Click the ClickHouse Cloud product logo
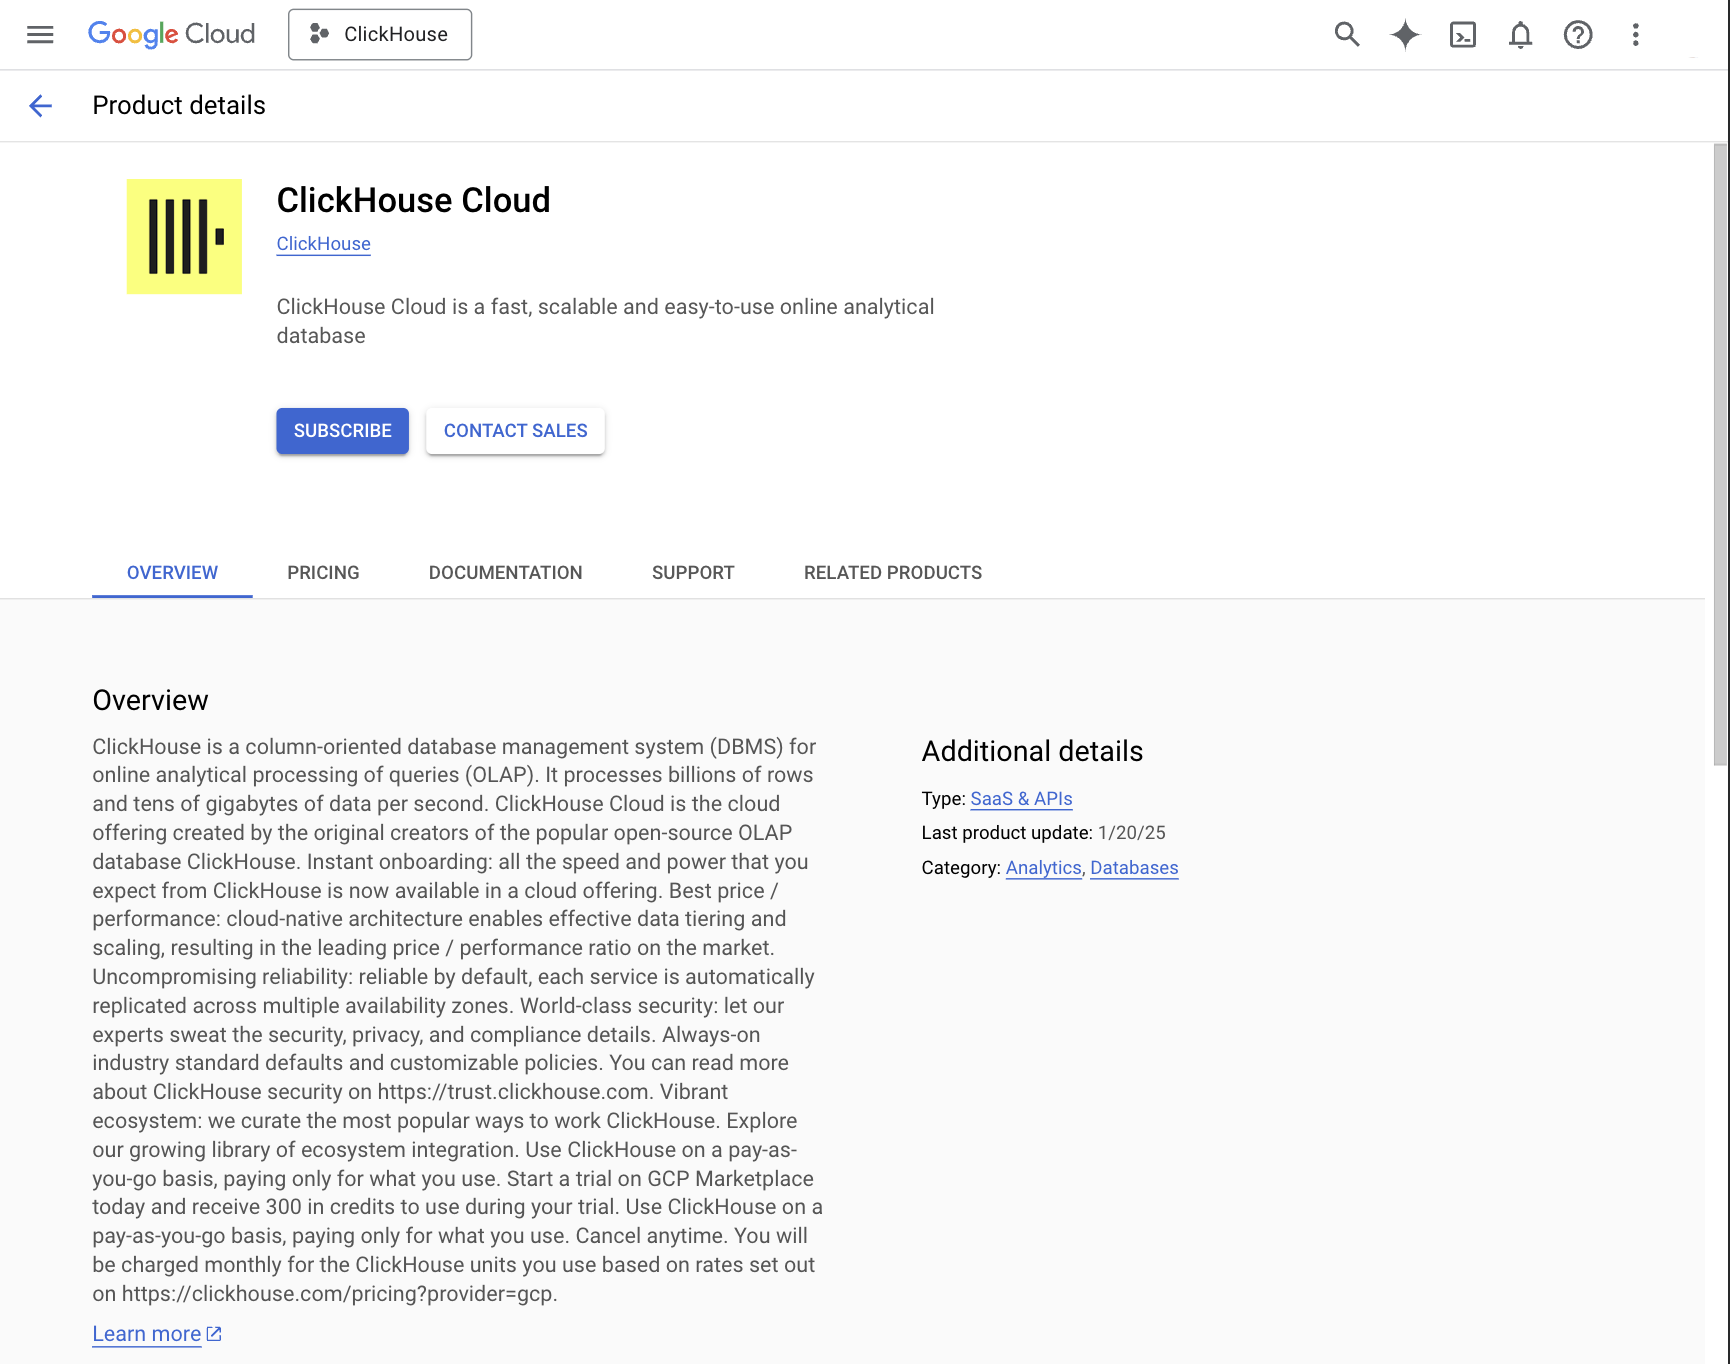 tap(184, 236)
